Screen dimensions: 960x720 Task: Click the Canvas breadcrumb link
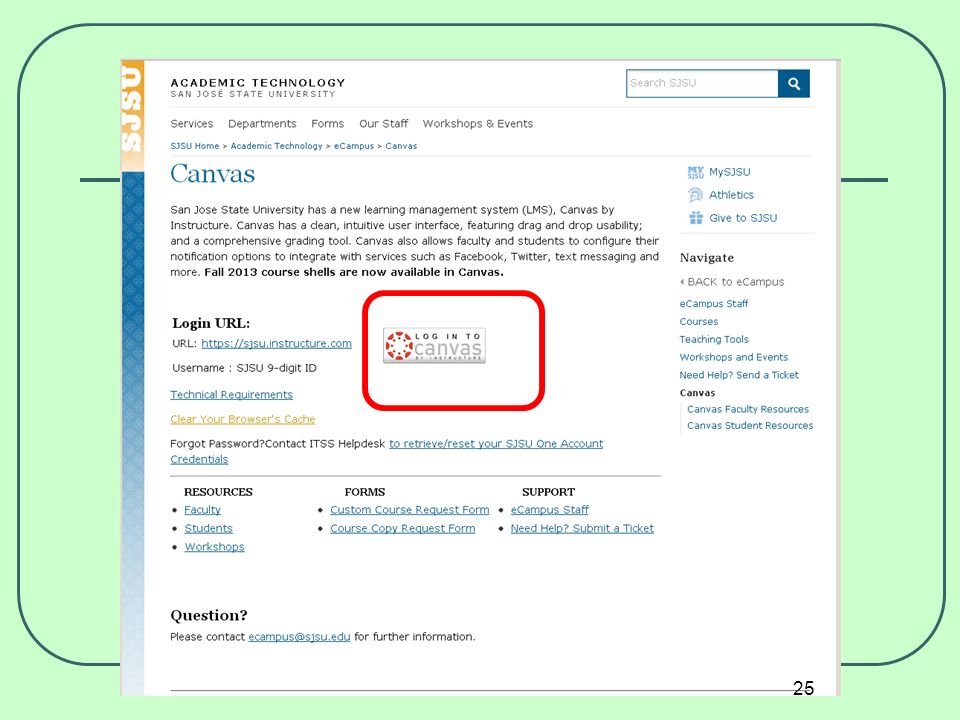tap(401, 146)
